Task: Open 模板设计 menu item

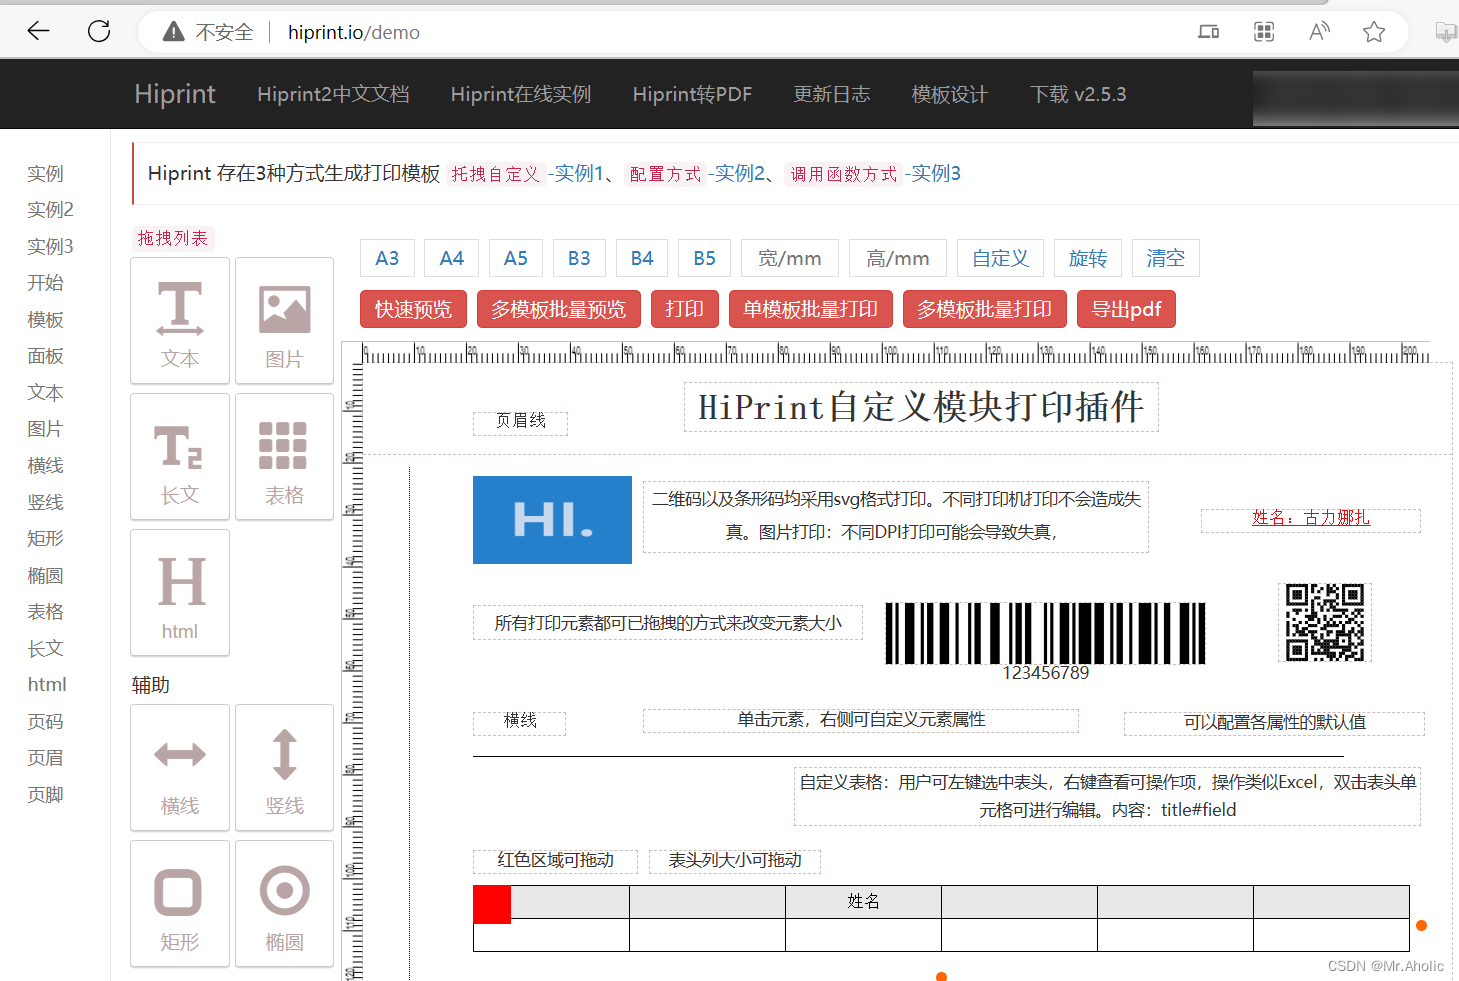Action: [950, 94]
